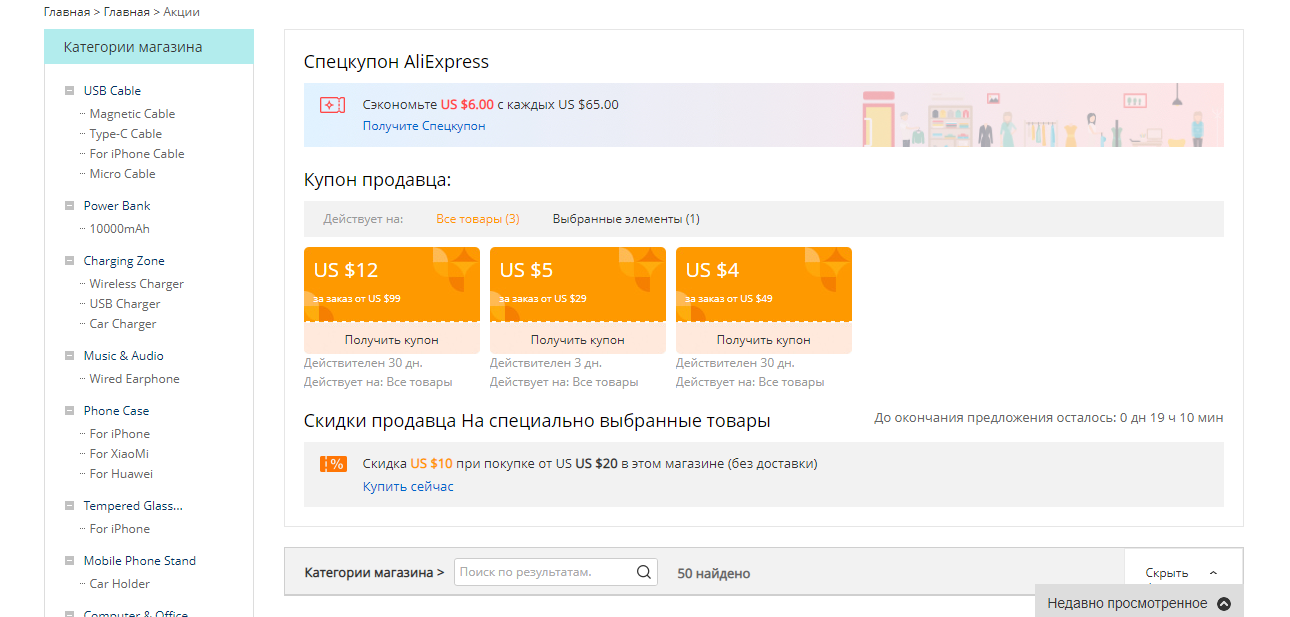Open the Wired Earphone category
Image resolution: width=1290 pixels, height=617 pixels.
pyautogui.click(x=135, y=379)
